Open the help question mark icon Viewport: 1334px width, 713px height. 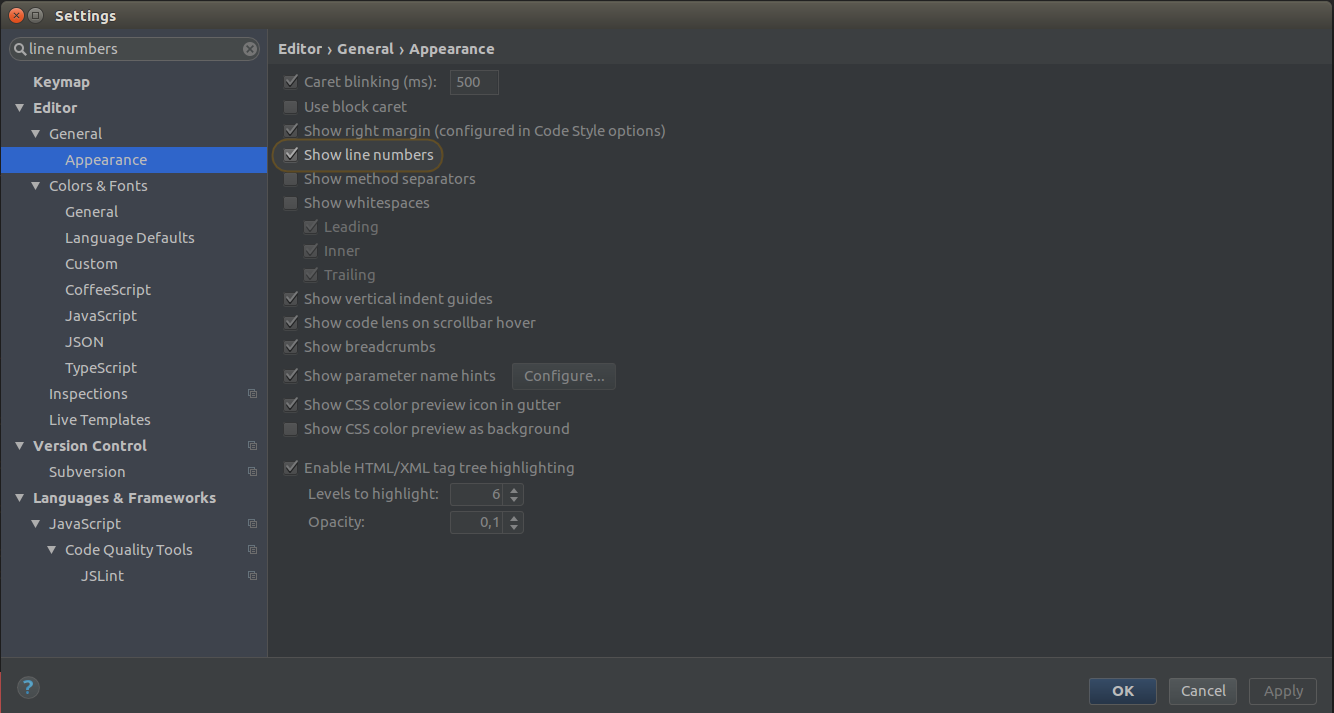[28, 687]
